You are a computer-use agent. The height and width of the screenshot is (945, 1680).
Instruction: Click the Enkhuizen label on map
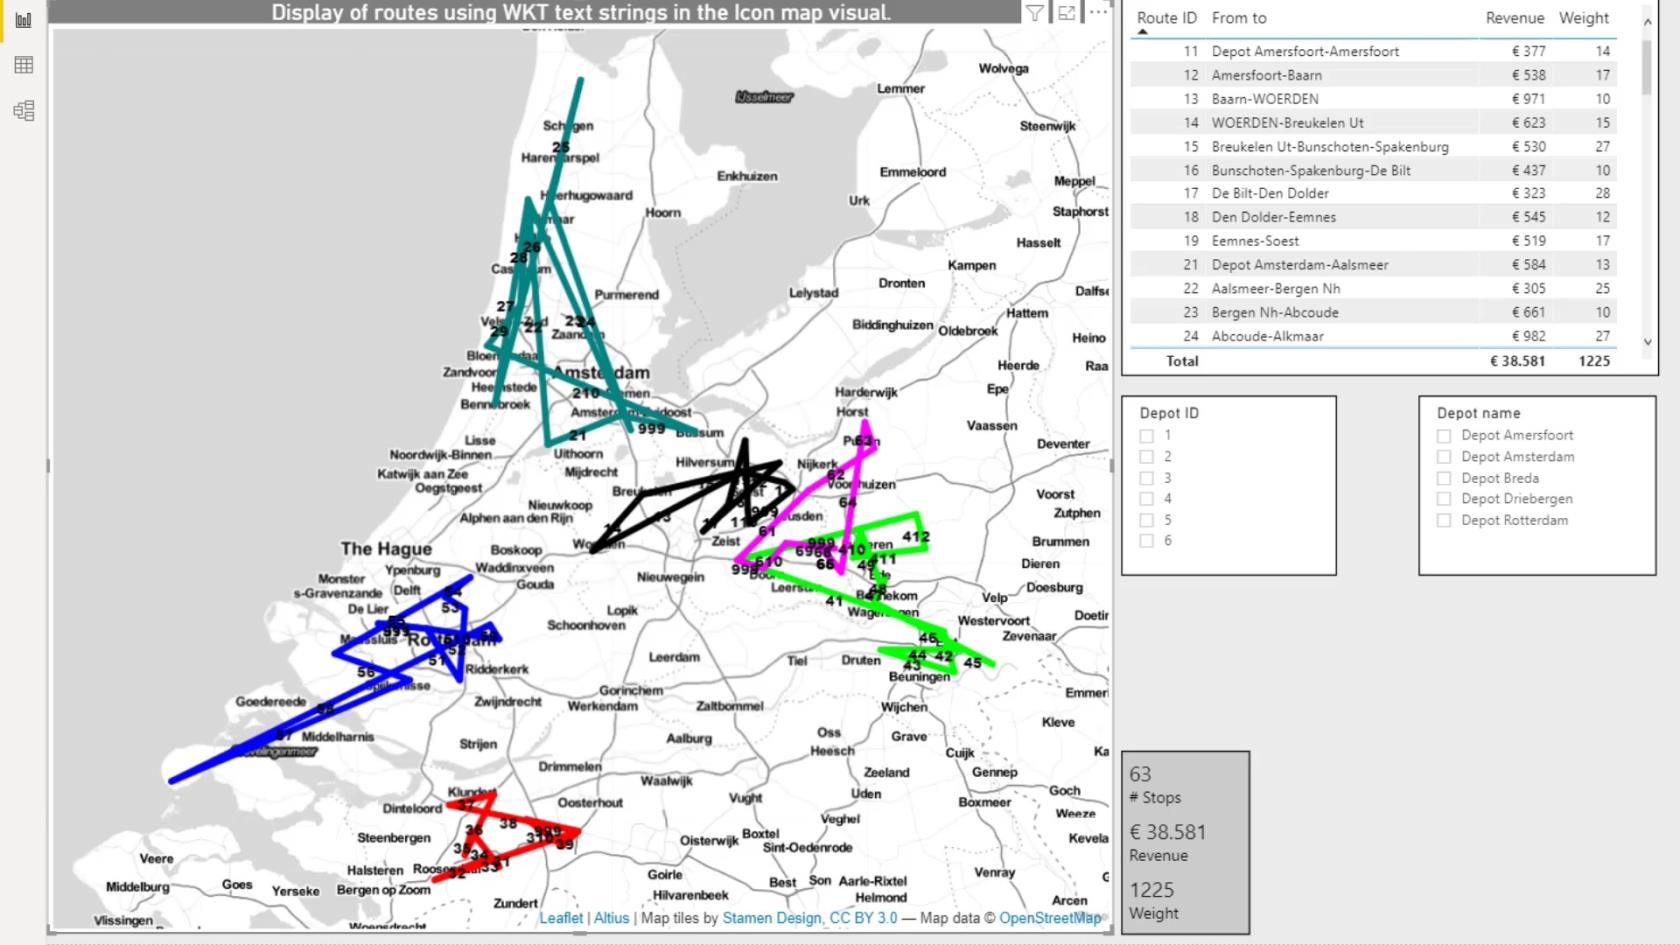[747, 176]
